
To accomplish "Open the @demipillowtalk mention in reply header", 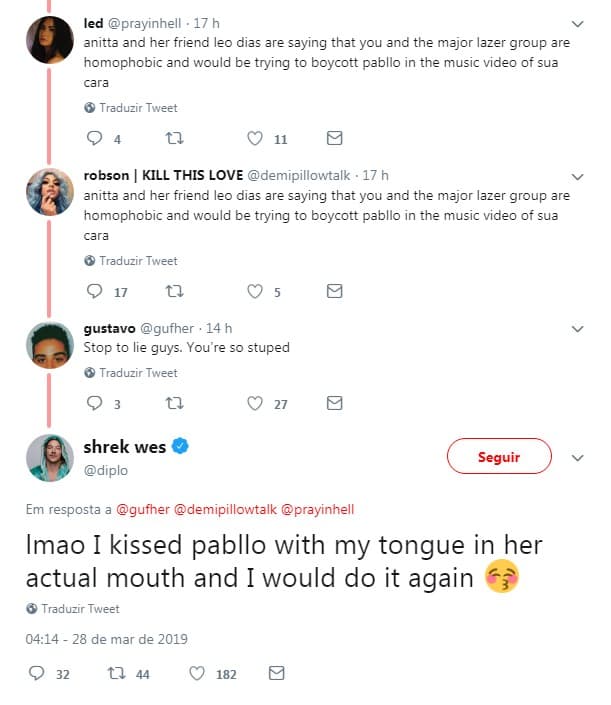I will (x=225, y=509).
